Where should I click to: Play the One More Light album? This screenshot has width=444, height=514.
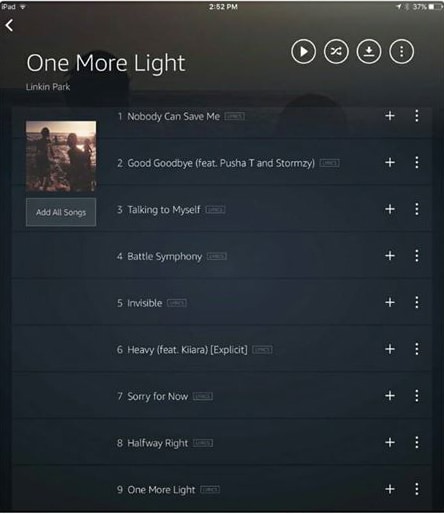coord(303,52)
